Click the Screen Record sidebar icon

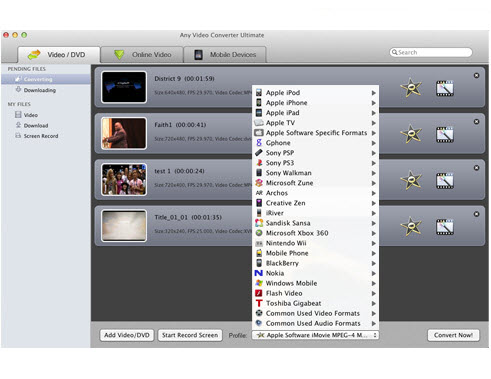click(x=18, y=136)
